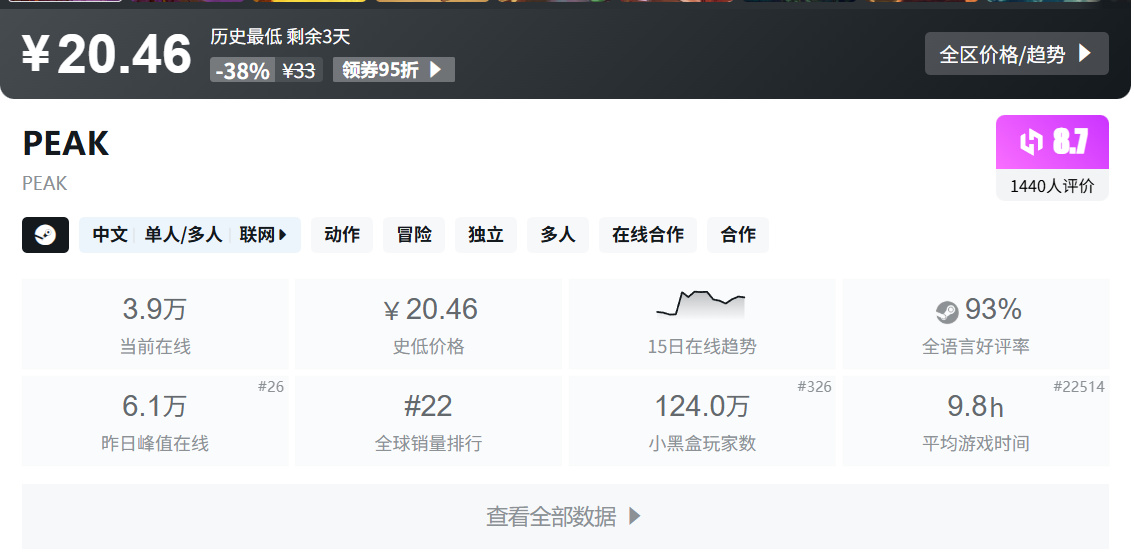Click the 小黑盒玩家数 124.0万 card
Screen dimensions: 1134x556
[x=702, y=421]
